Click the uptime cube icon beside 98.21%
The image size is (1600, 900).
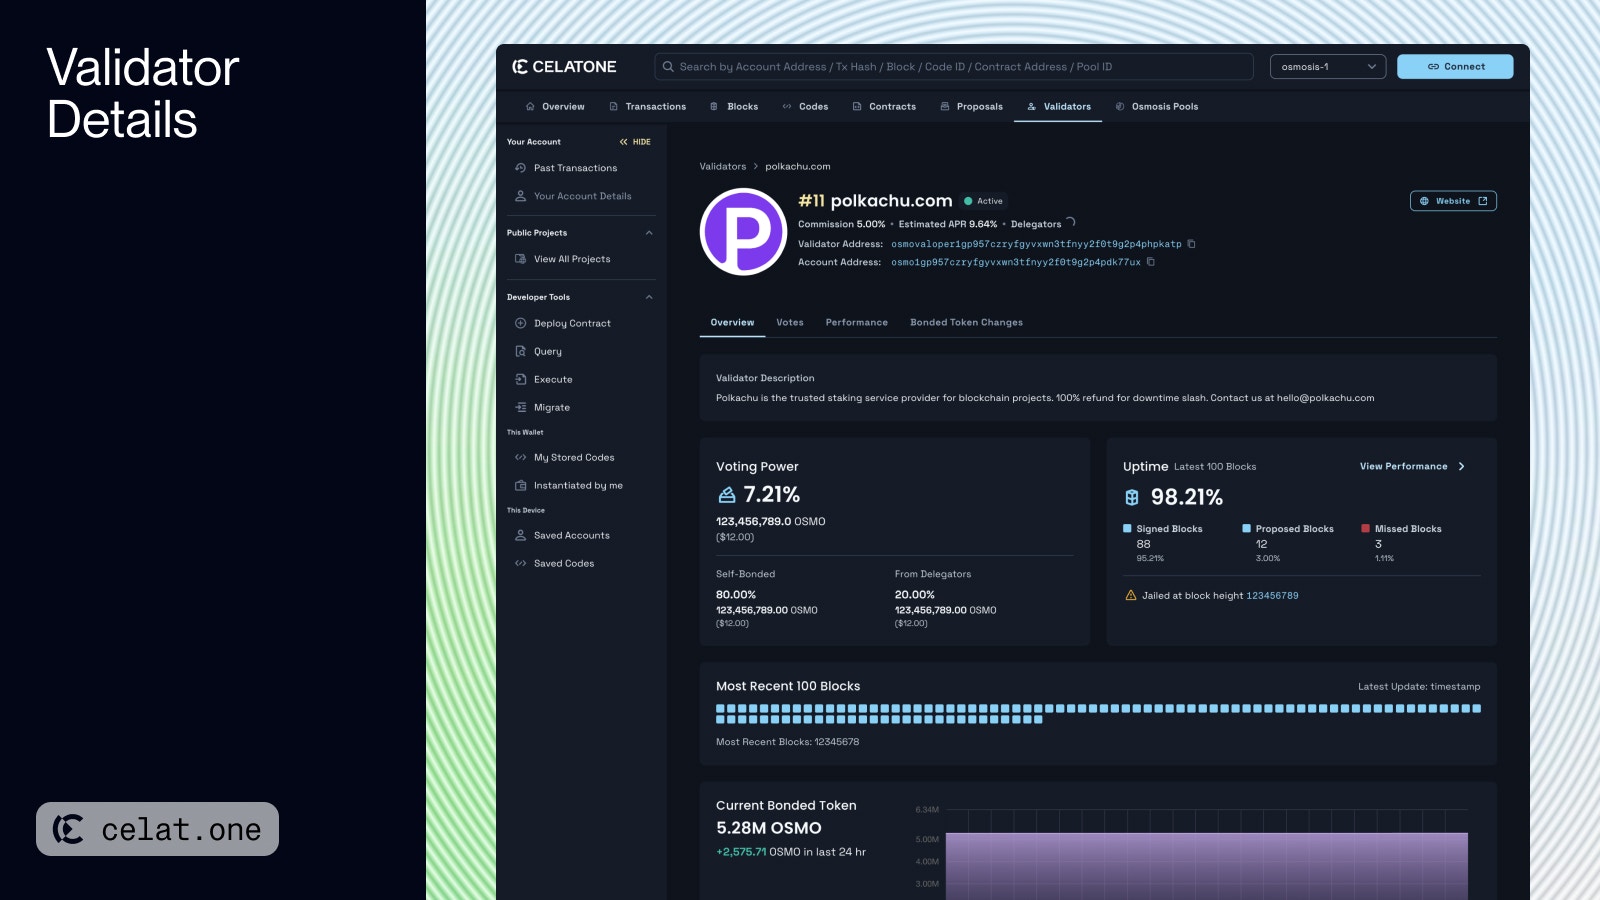coord(1132,497)
